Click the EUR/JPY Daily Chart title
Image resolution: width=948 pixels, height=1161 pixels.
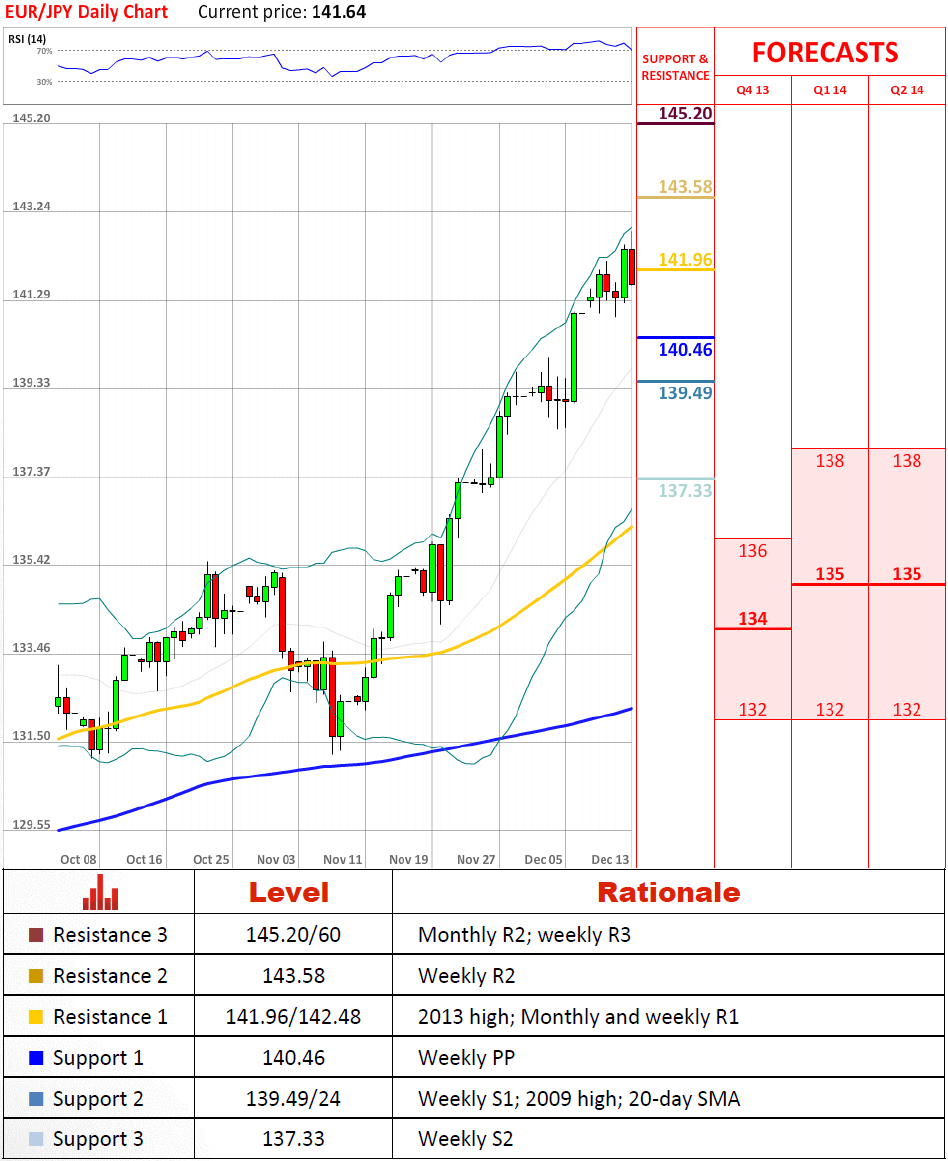[87, 12]
